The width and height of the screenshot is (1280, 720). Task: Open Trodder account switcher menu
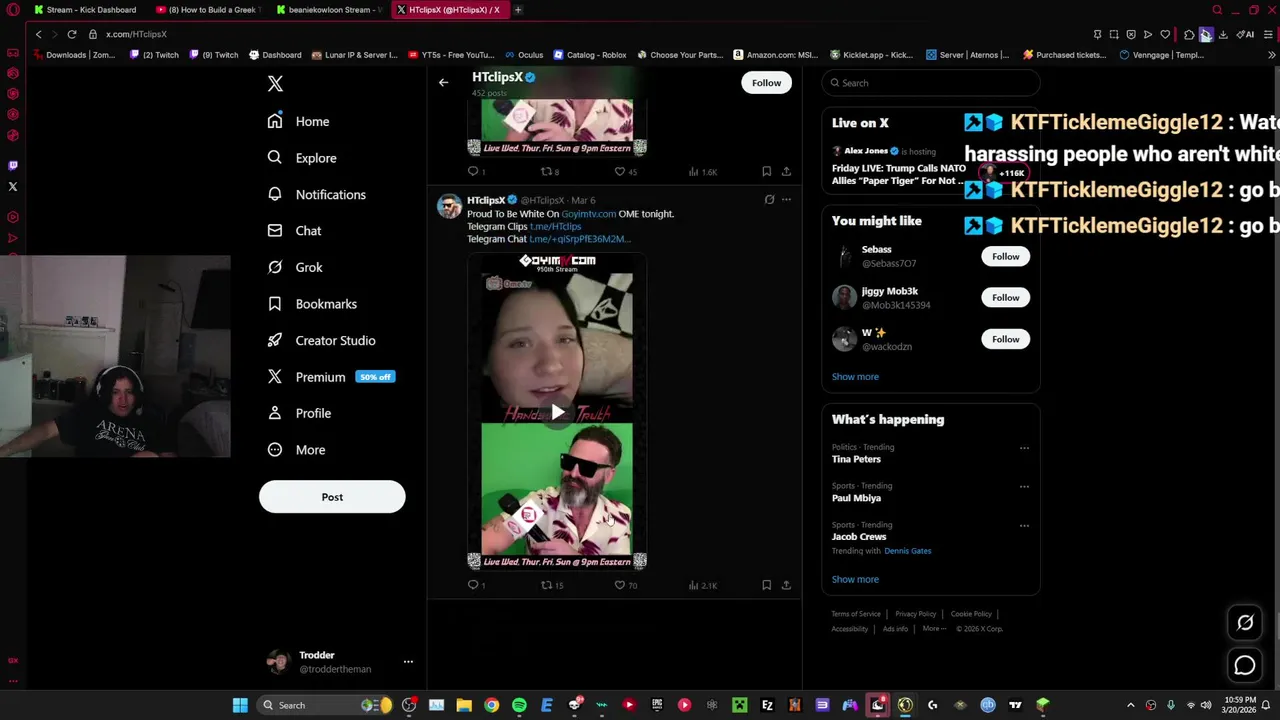click(x=408, y=662)
